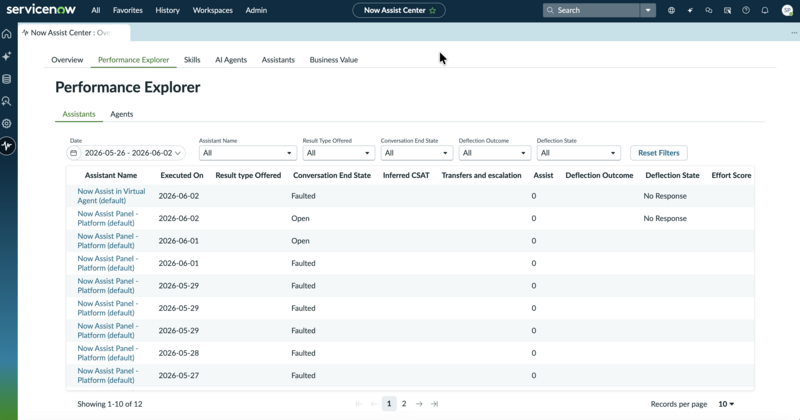Select the Agents sub-tab
This screenshot has width=800, height=420.
coord(121,114)
